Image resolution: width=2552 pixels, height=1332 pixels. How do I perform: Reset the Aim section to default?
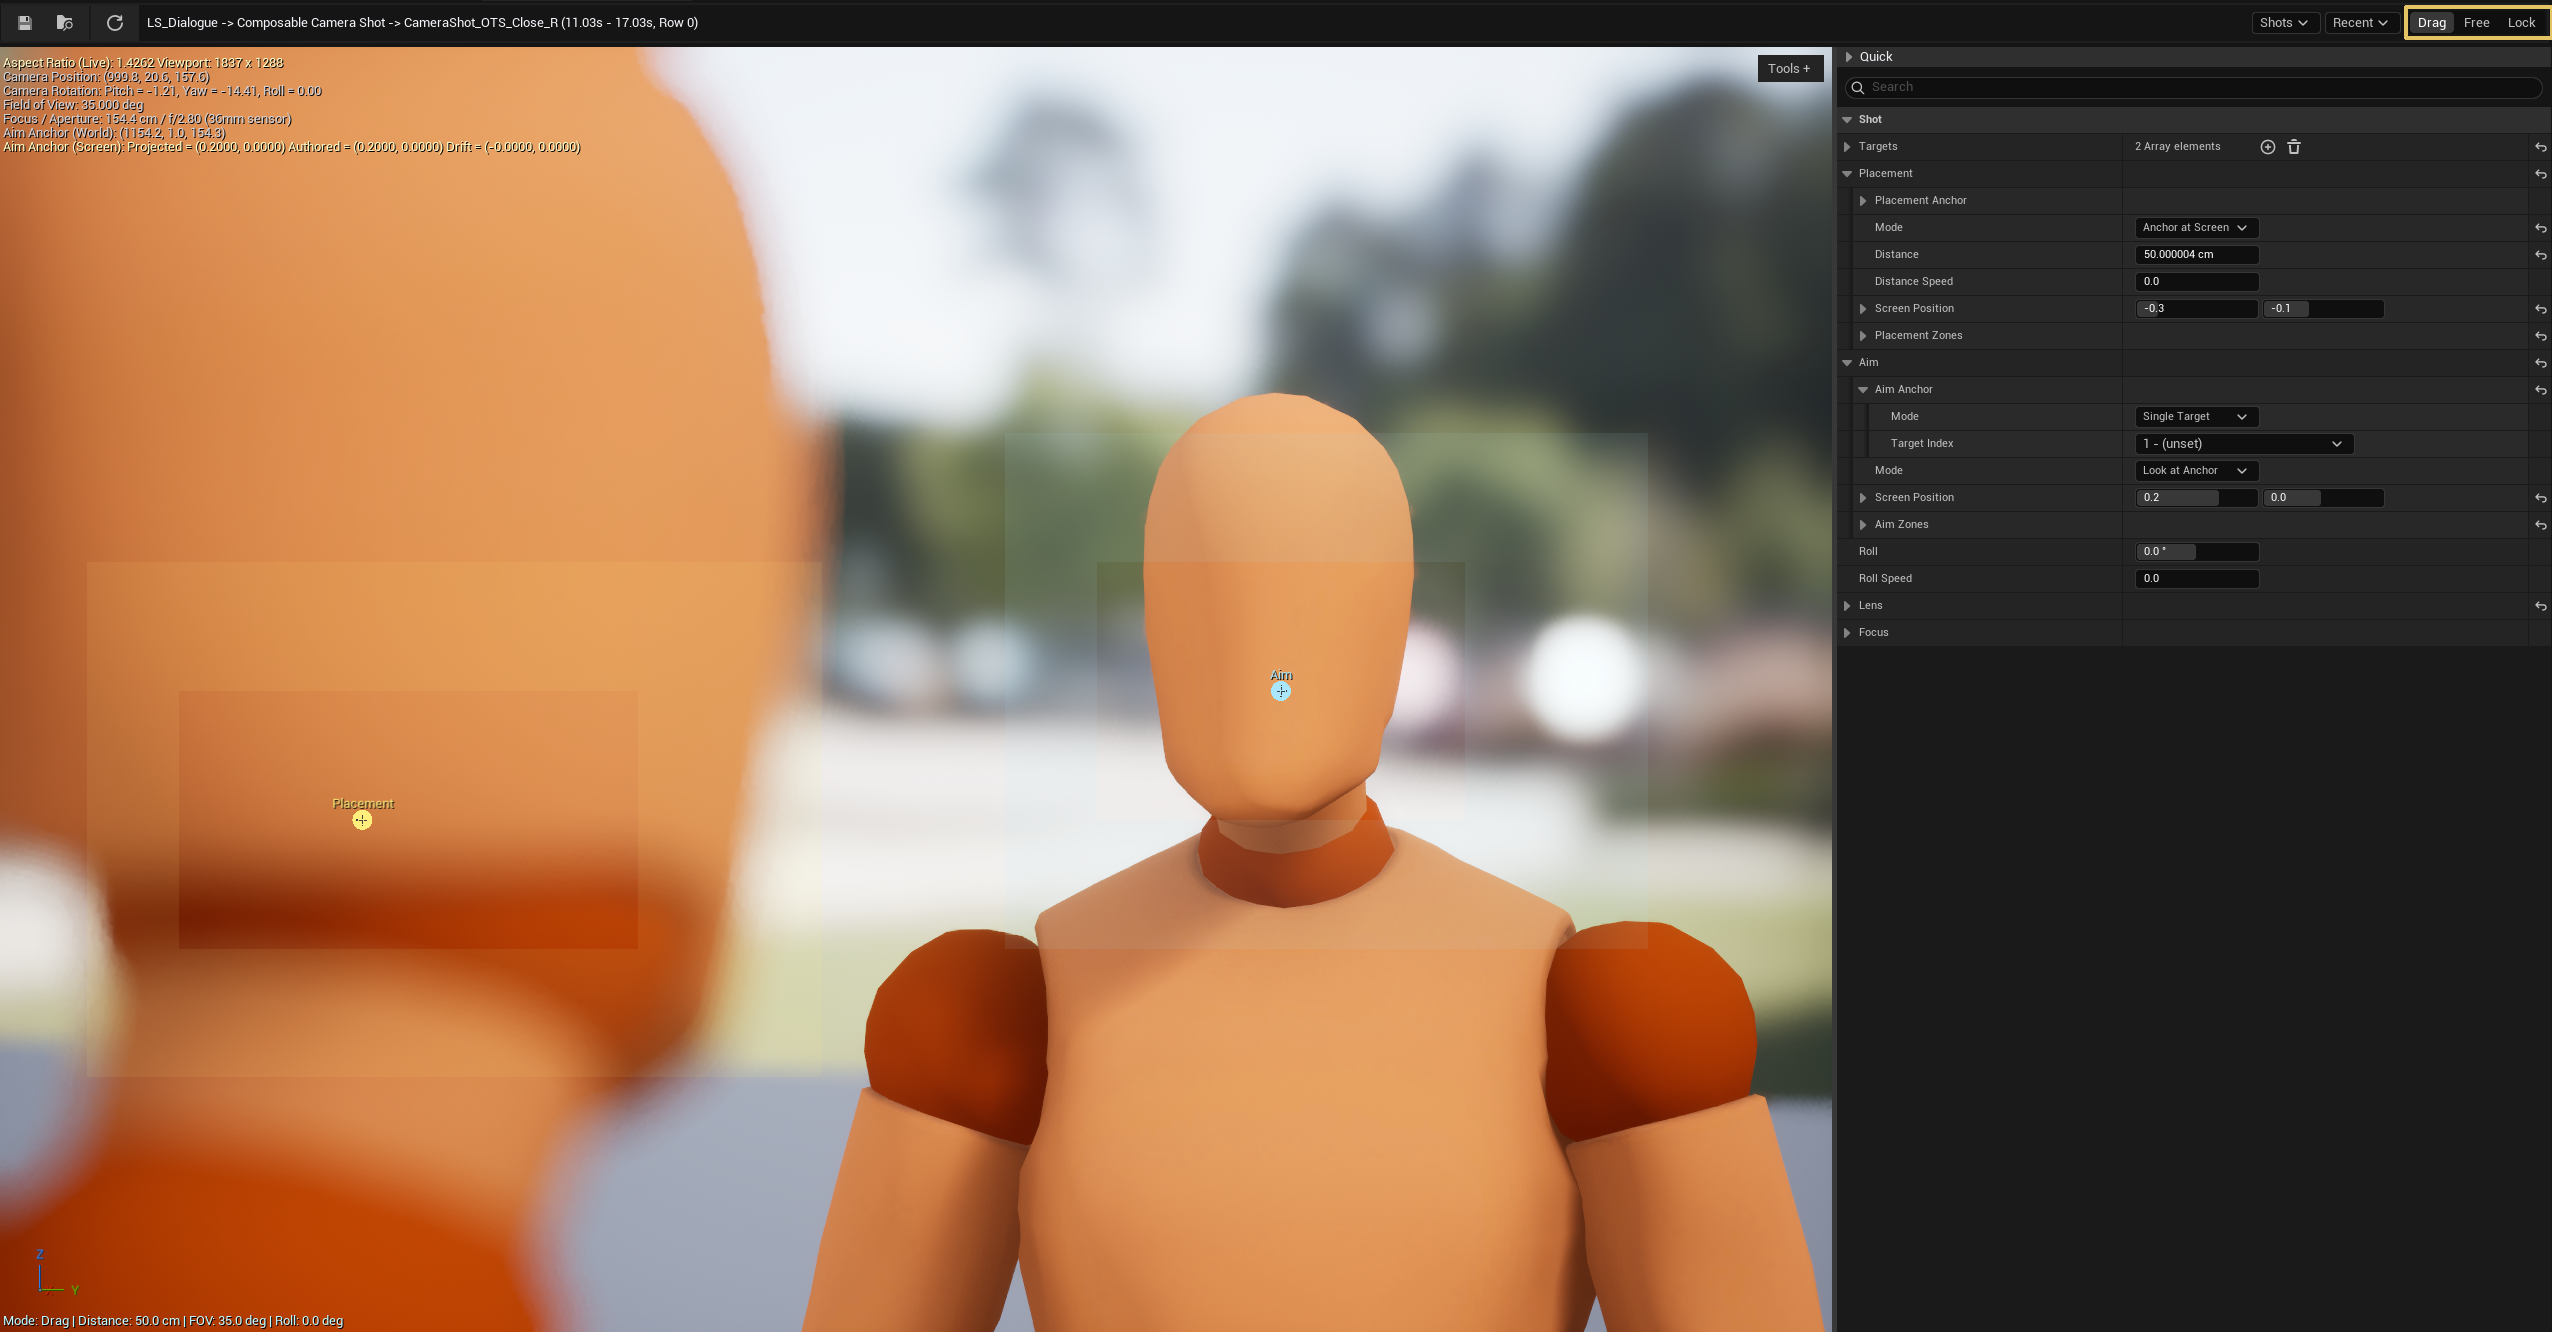[2540, 363]
